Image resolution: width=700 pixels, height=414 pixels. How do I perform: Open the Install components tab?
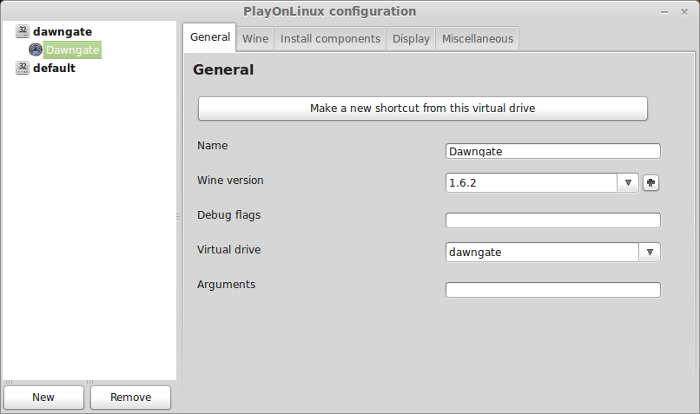(330, 39)
